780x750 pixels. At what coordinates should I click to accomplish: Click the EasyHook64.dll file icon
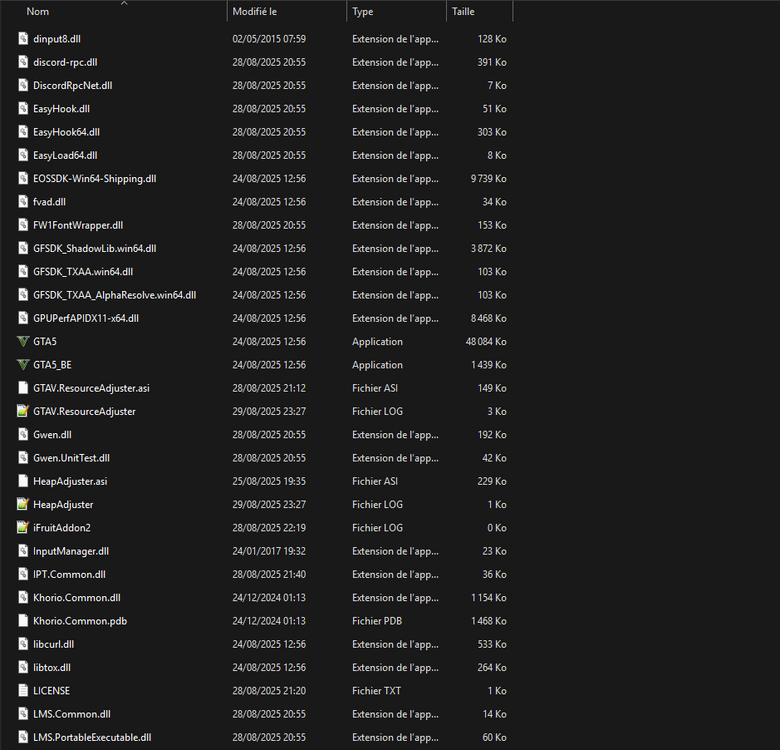pos(23,132)
